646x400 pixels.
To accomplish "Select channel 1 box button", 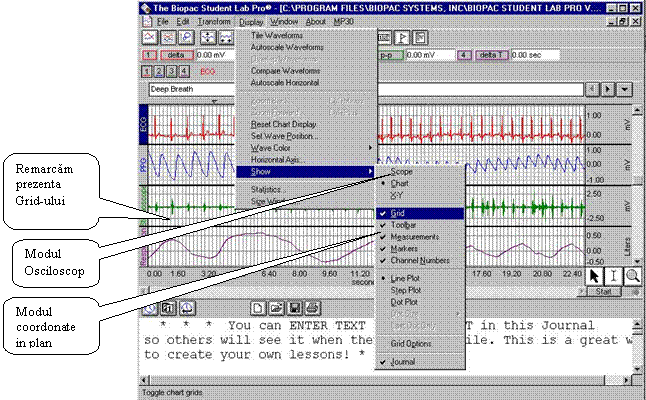I will pos(148,72).
